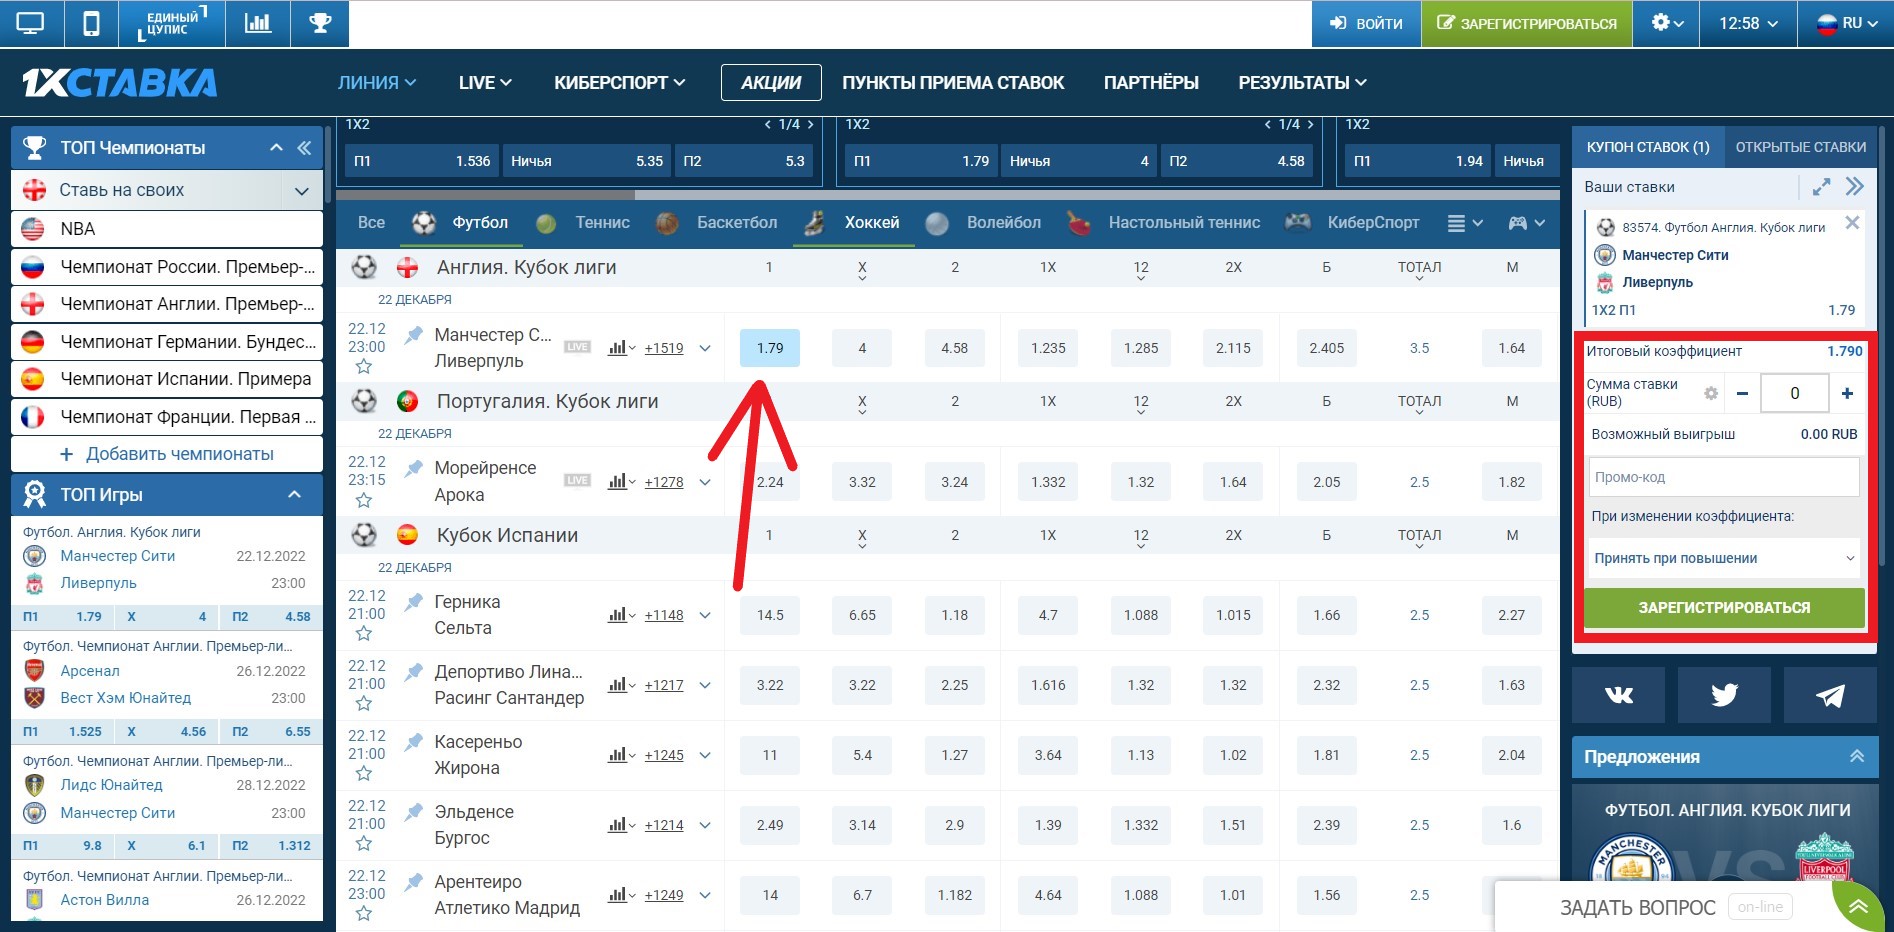Viewport: 1894px width, 932px height.
Task: Favorite the Герника – Сельта match star
Action: tap(363, 633)
